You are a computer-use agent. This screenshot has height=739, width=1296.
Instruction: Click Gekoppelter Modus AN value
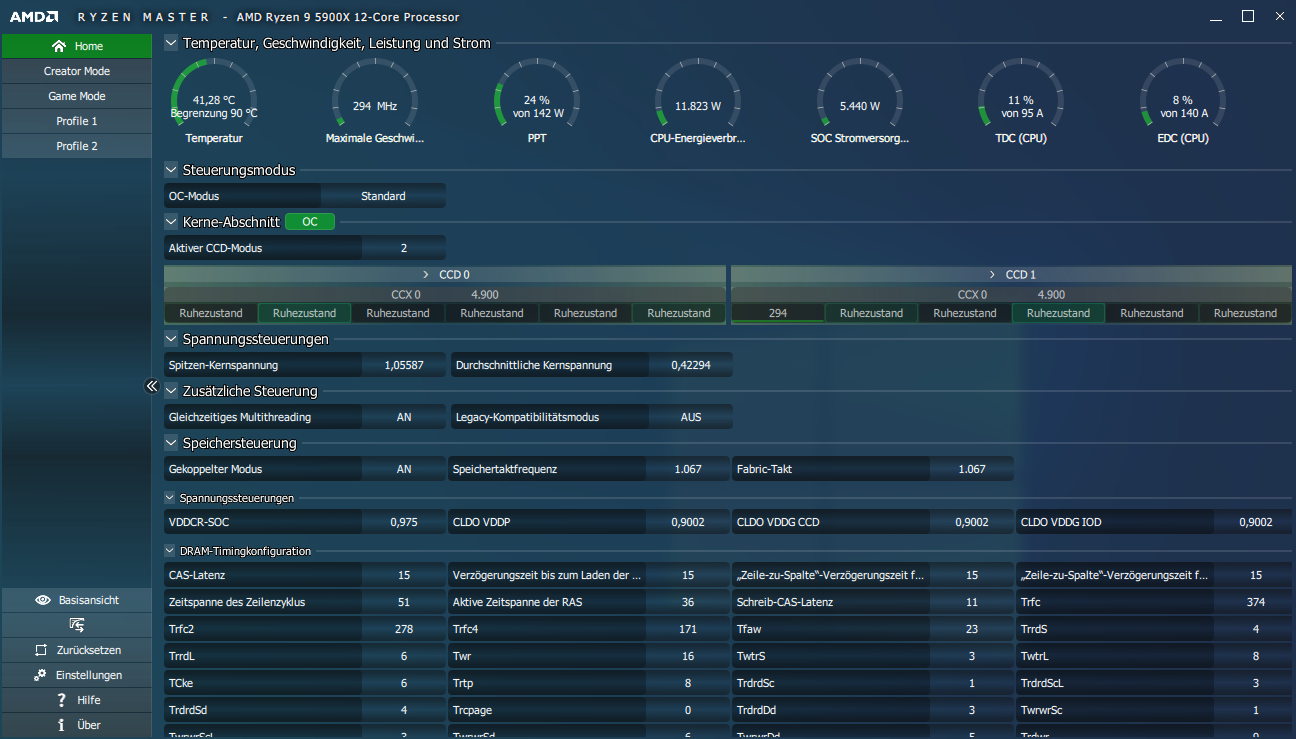(404, 469)
